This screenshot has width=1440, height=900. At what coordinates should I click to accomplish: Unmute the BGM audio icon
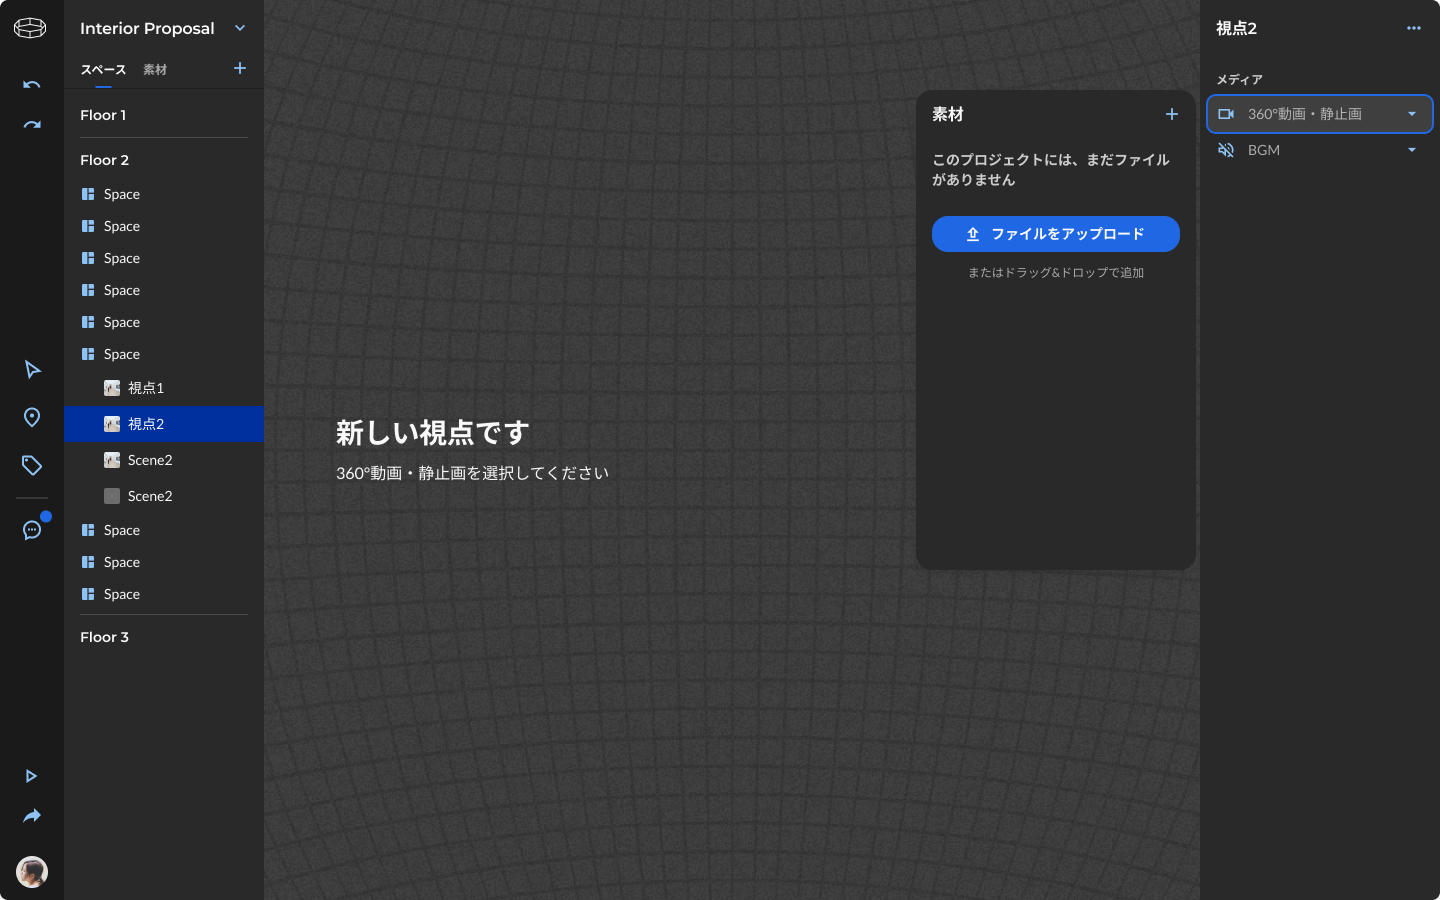pos(1225,150)
